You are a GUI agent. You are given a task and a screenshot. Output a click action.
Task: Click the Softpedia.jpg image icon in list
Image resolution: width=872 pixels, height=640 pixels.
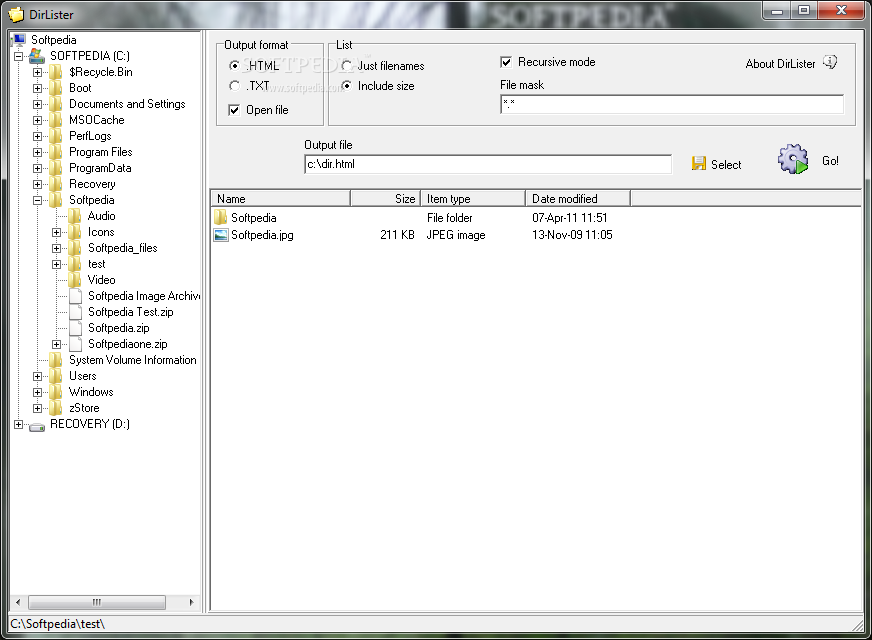(x=221, y=235)
